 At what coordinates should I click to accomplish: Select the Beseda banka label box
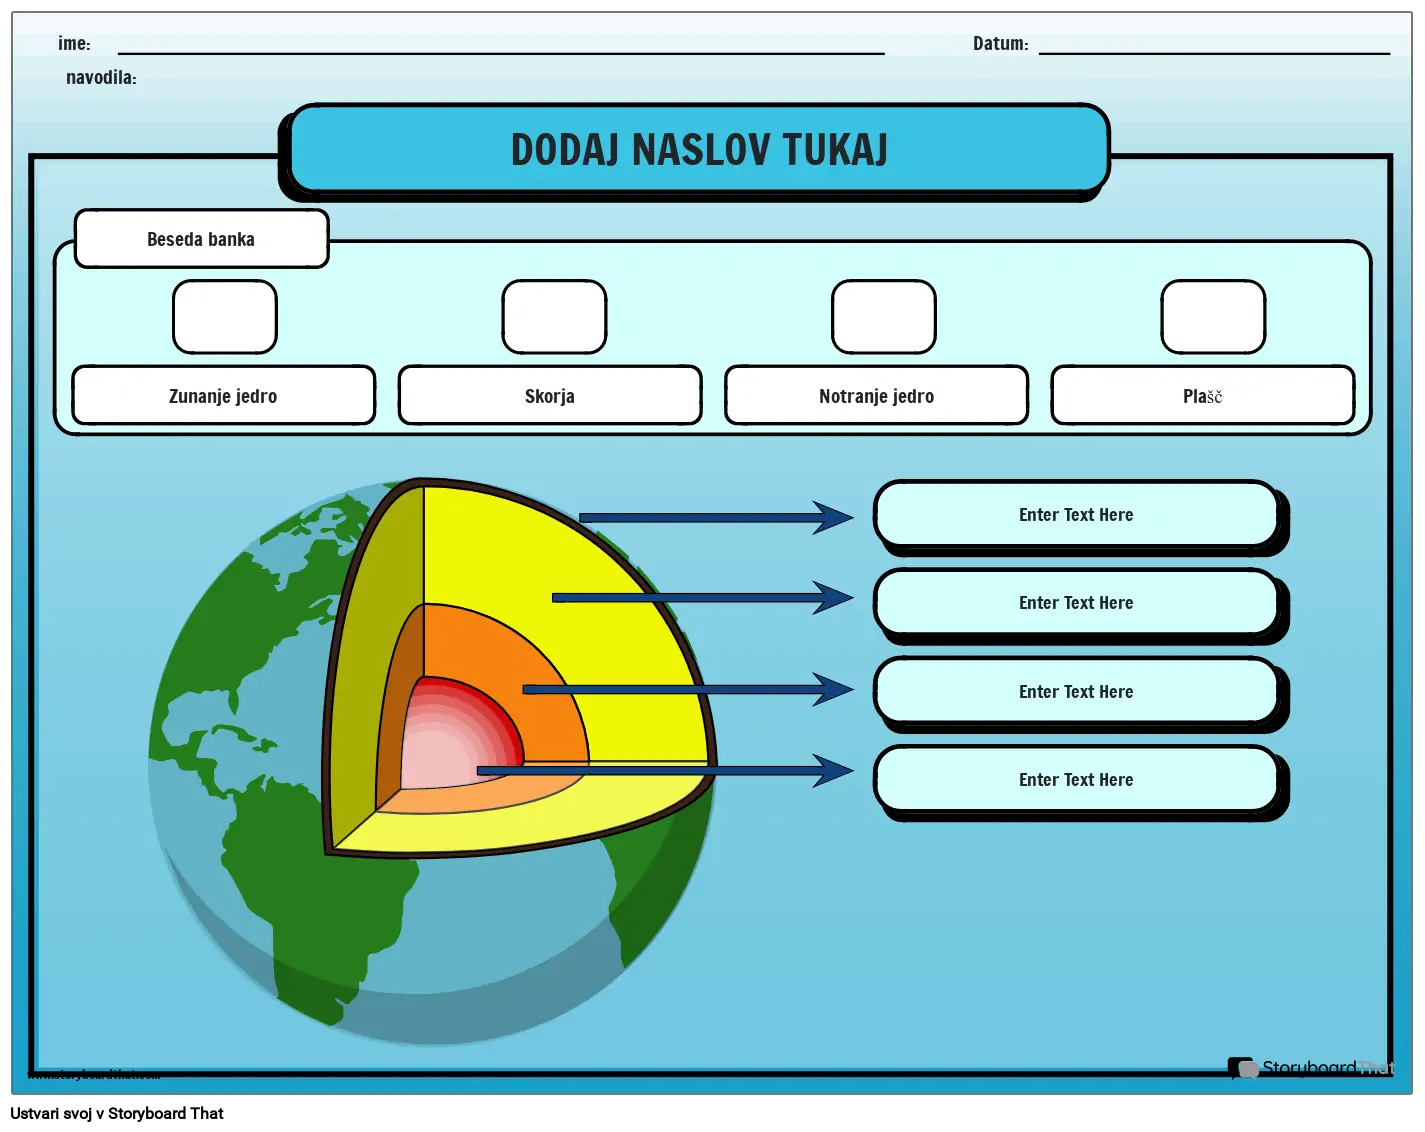tap(201, 239)
